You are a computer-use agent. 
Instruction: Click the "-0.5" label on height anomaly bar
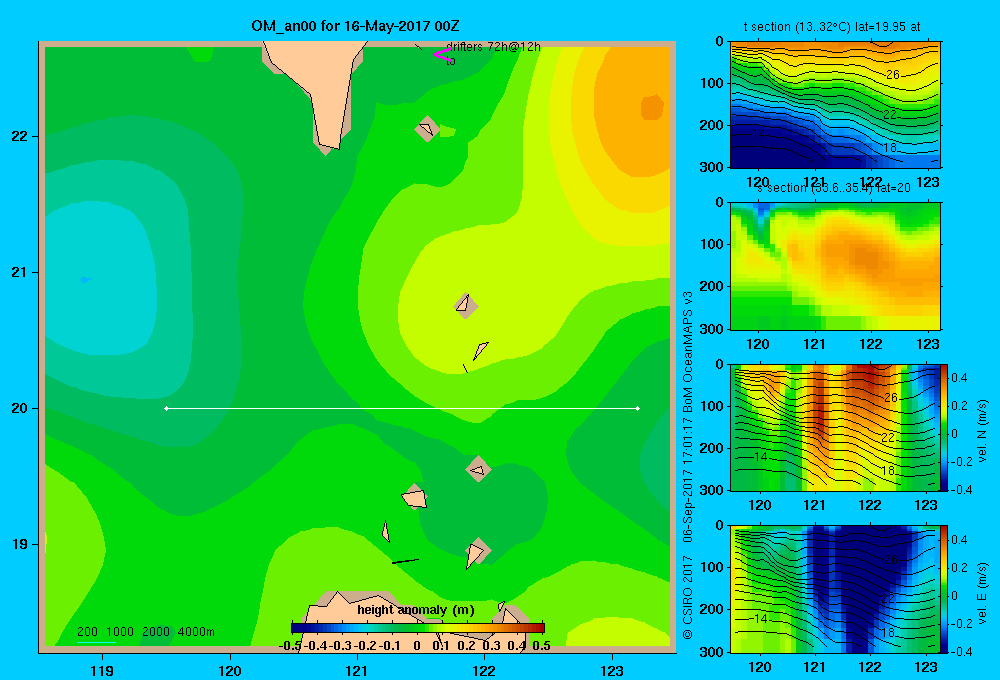coord(290,646)
